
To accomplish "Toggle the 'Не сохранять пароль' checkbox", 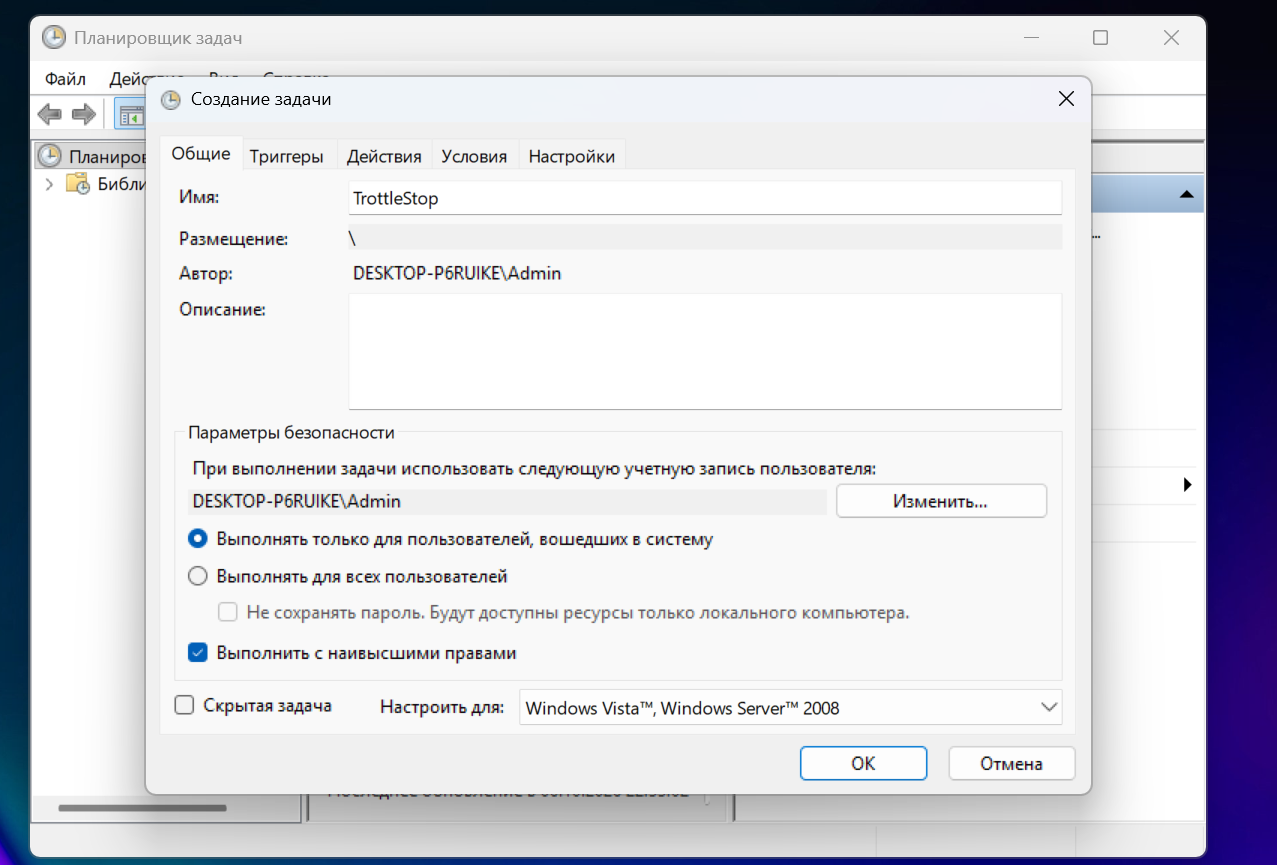I will [x=228, y=612].
